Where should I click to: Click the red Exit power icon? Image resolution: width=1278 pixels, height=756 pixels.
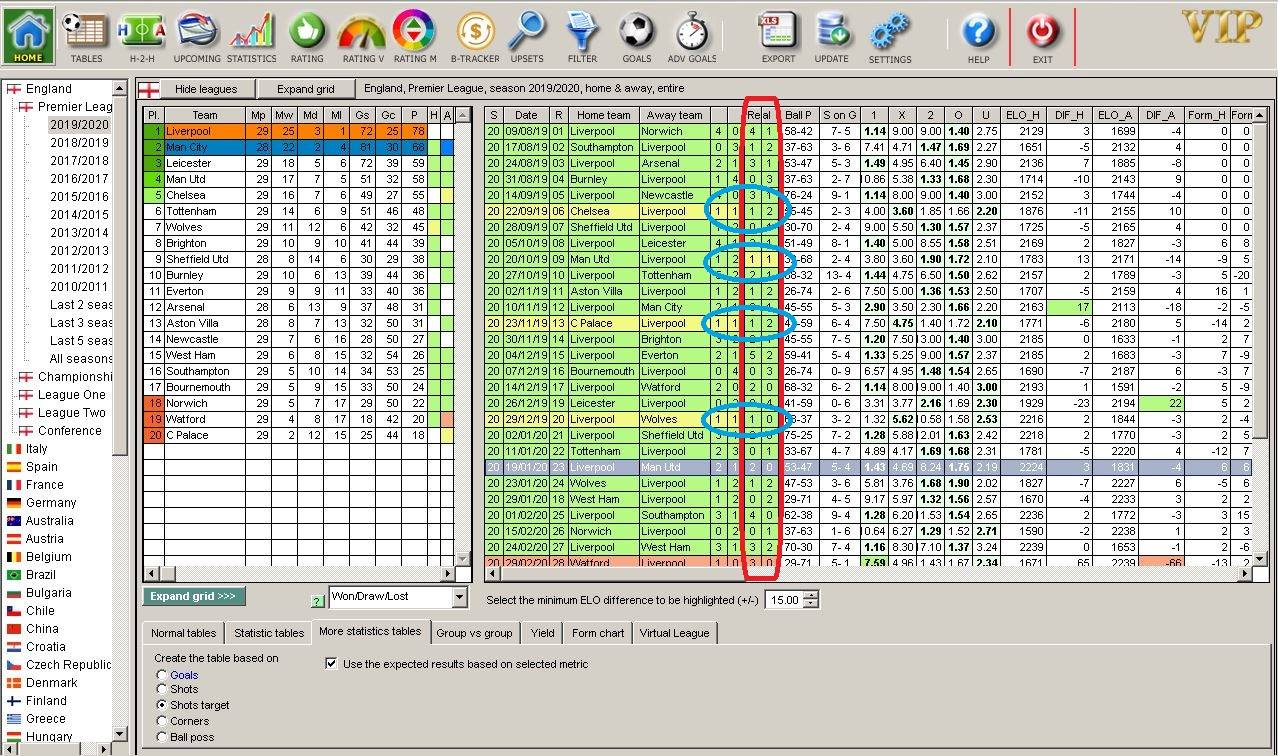[x=1042, y=37]
